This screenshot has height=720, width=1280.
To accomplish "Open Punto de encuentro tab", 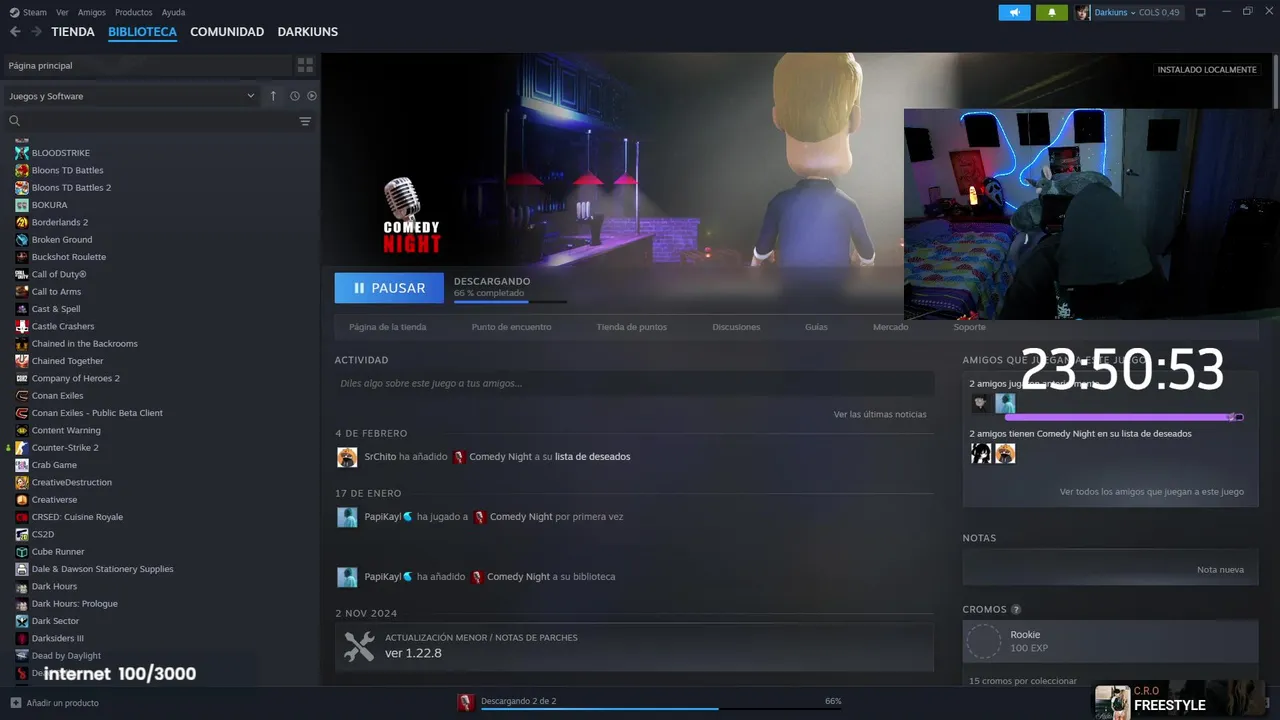I will click(x=511, y=327).
